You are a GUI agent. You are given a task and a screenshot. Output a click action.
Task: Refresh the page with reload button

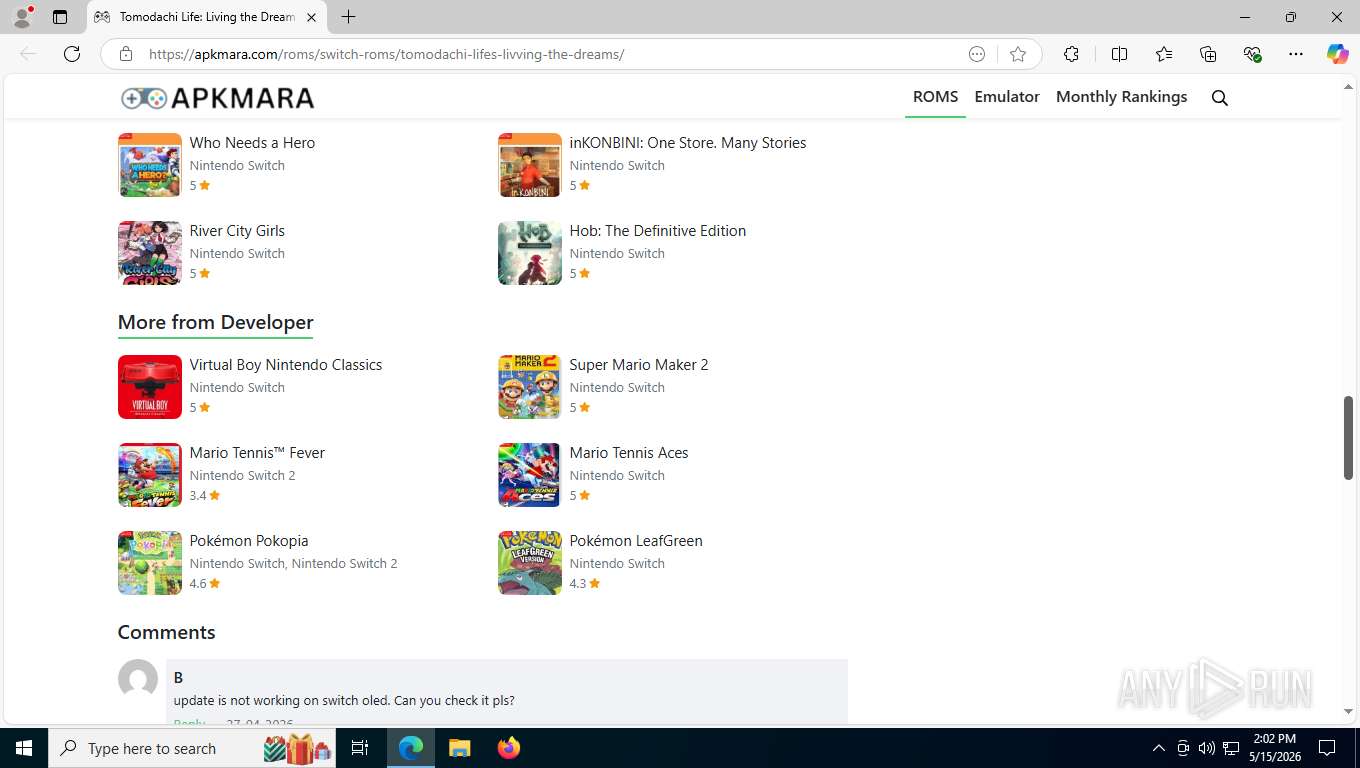click(72, 54)
